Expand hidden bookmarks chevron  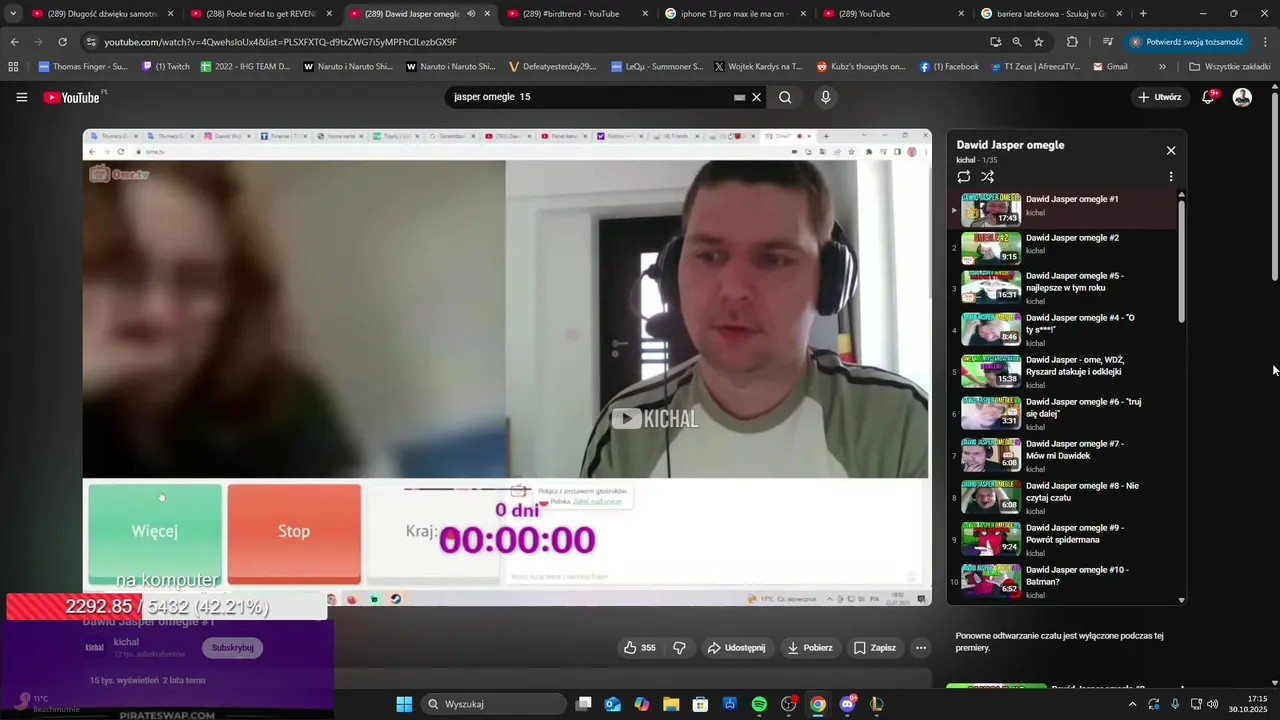pyautogui.click(x=1162, y=67)
